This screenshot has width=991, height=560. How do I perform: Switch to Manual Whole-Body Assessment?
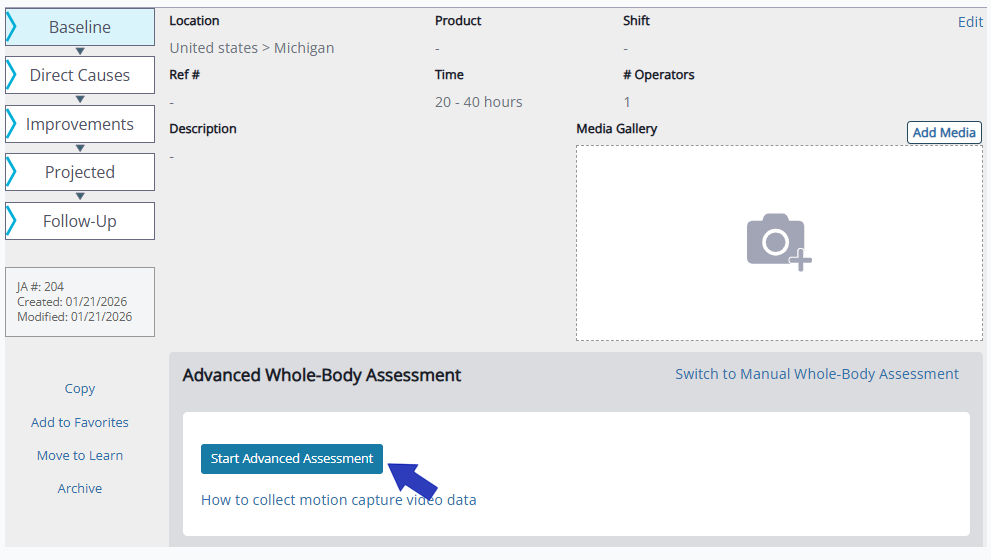tap(816, 374)
